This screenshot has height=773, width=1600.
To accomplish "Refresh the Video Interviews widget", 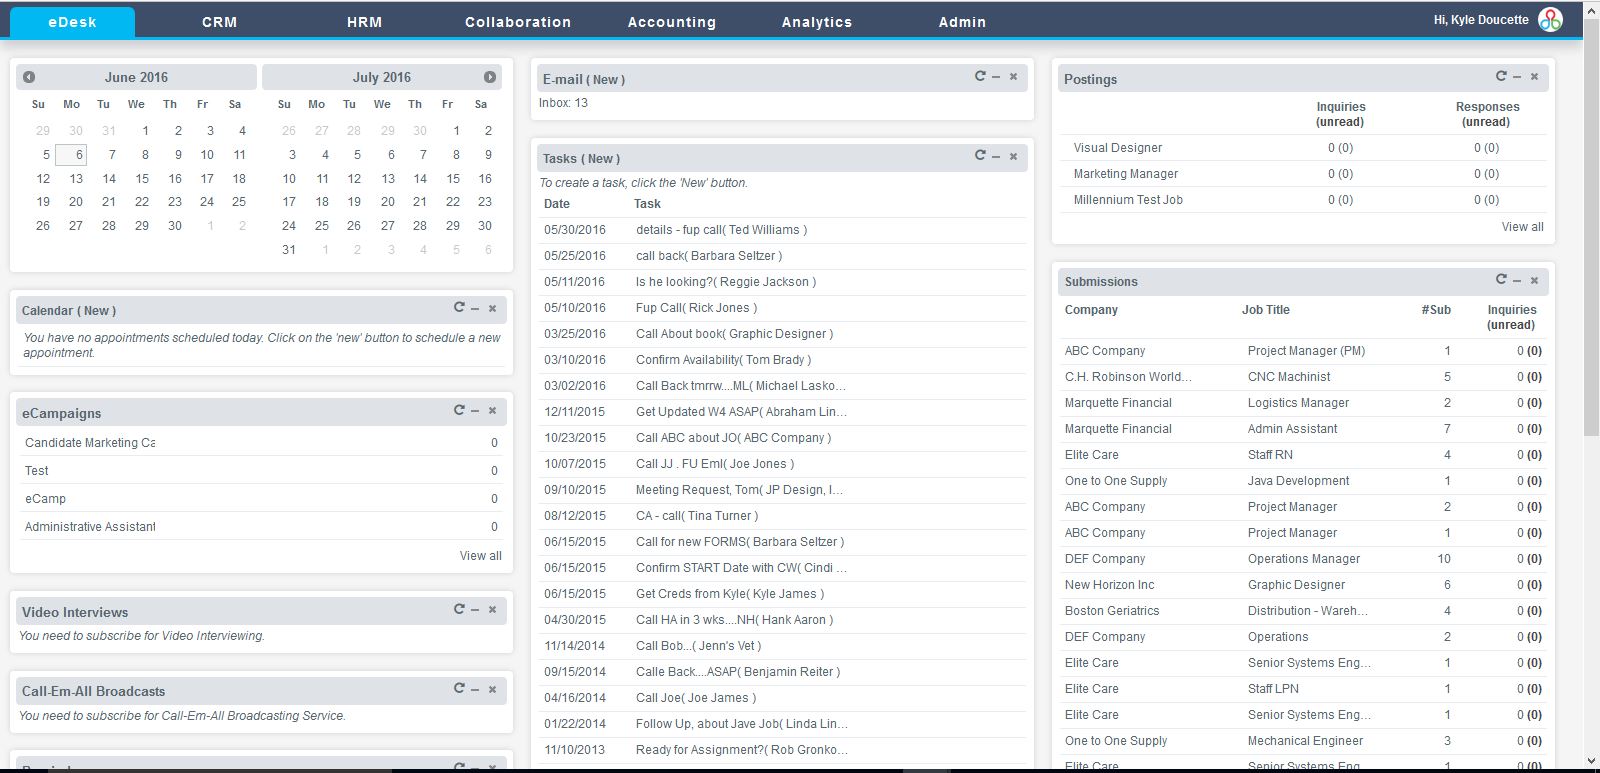I will [459, 609].
